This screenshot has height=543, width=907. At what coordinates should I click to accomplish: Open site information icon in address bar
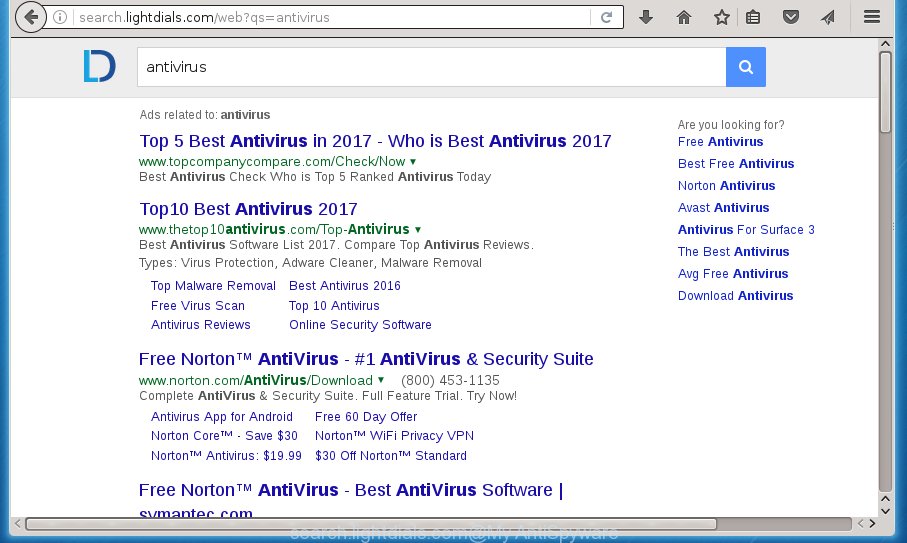tap(60, 17)
